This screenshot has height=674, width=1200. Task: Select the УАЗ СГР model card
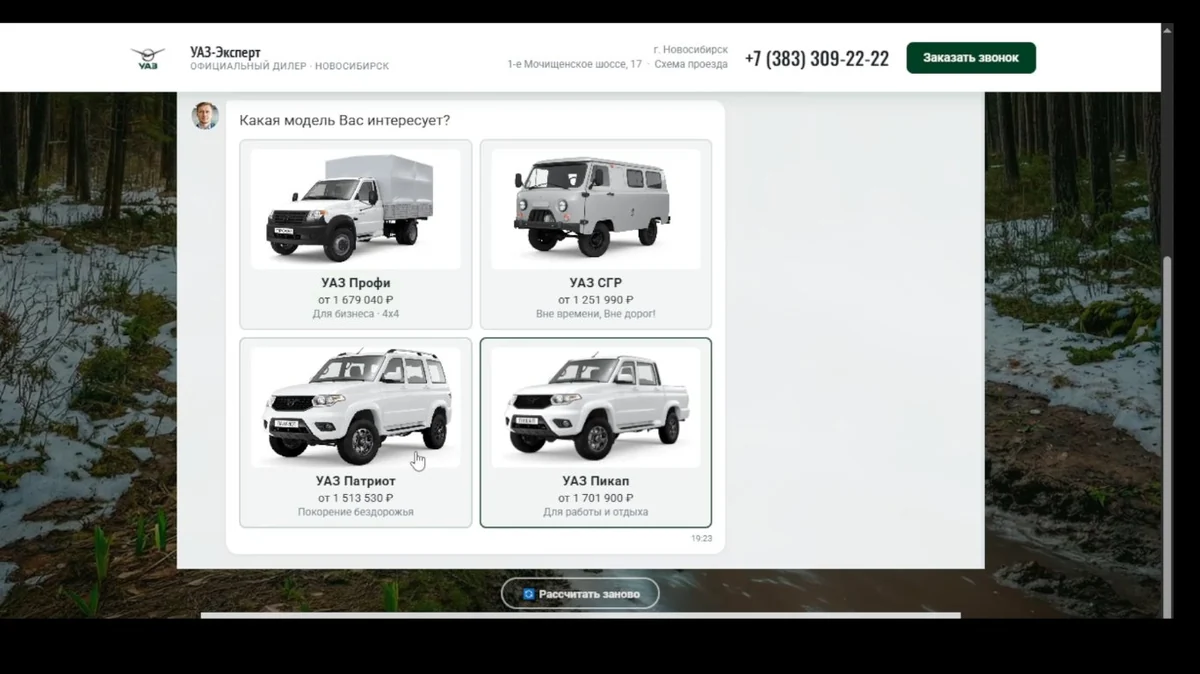[596, 234]
